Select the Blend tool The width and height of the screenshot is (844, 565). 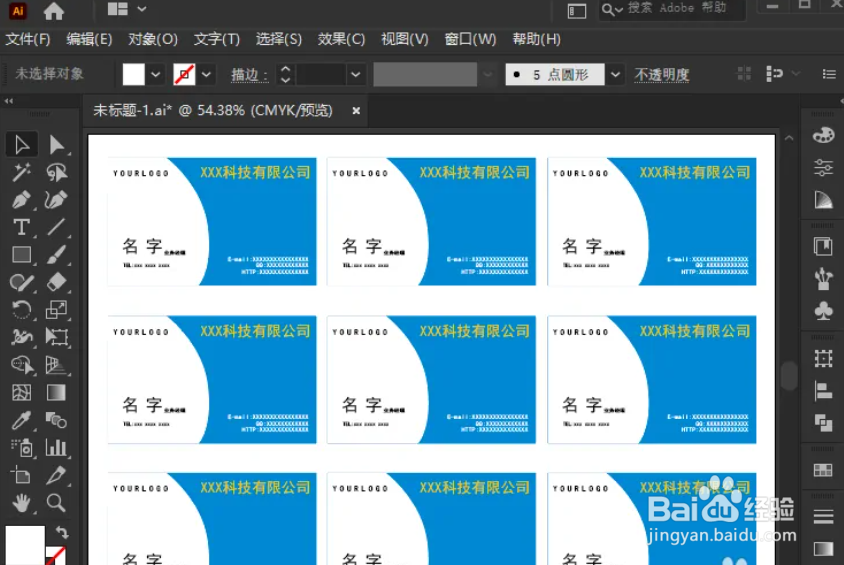coord(57,420)
